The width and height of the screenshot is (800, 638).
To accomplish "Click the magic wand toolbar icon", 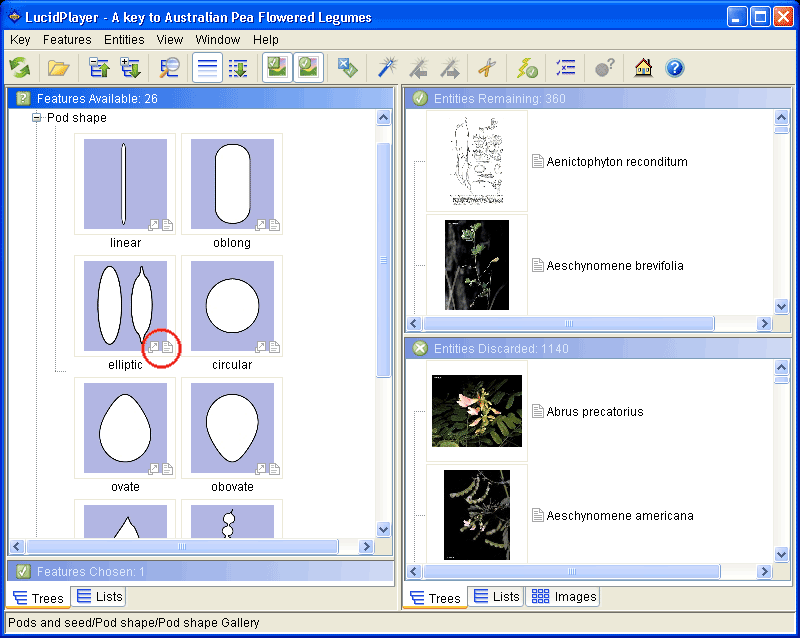I will coord(387,68).
